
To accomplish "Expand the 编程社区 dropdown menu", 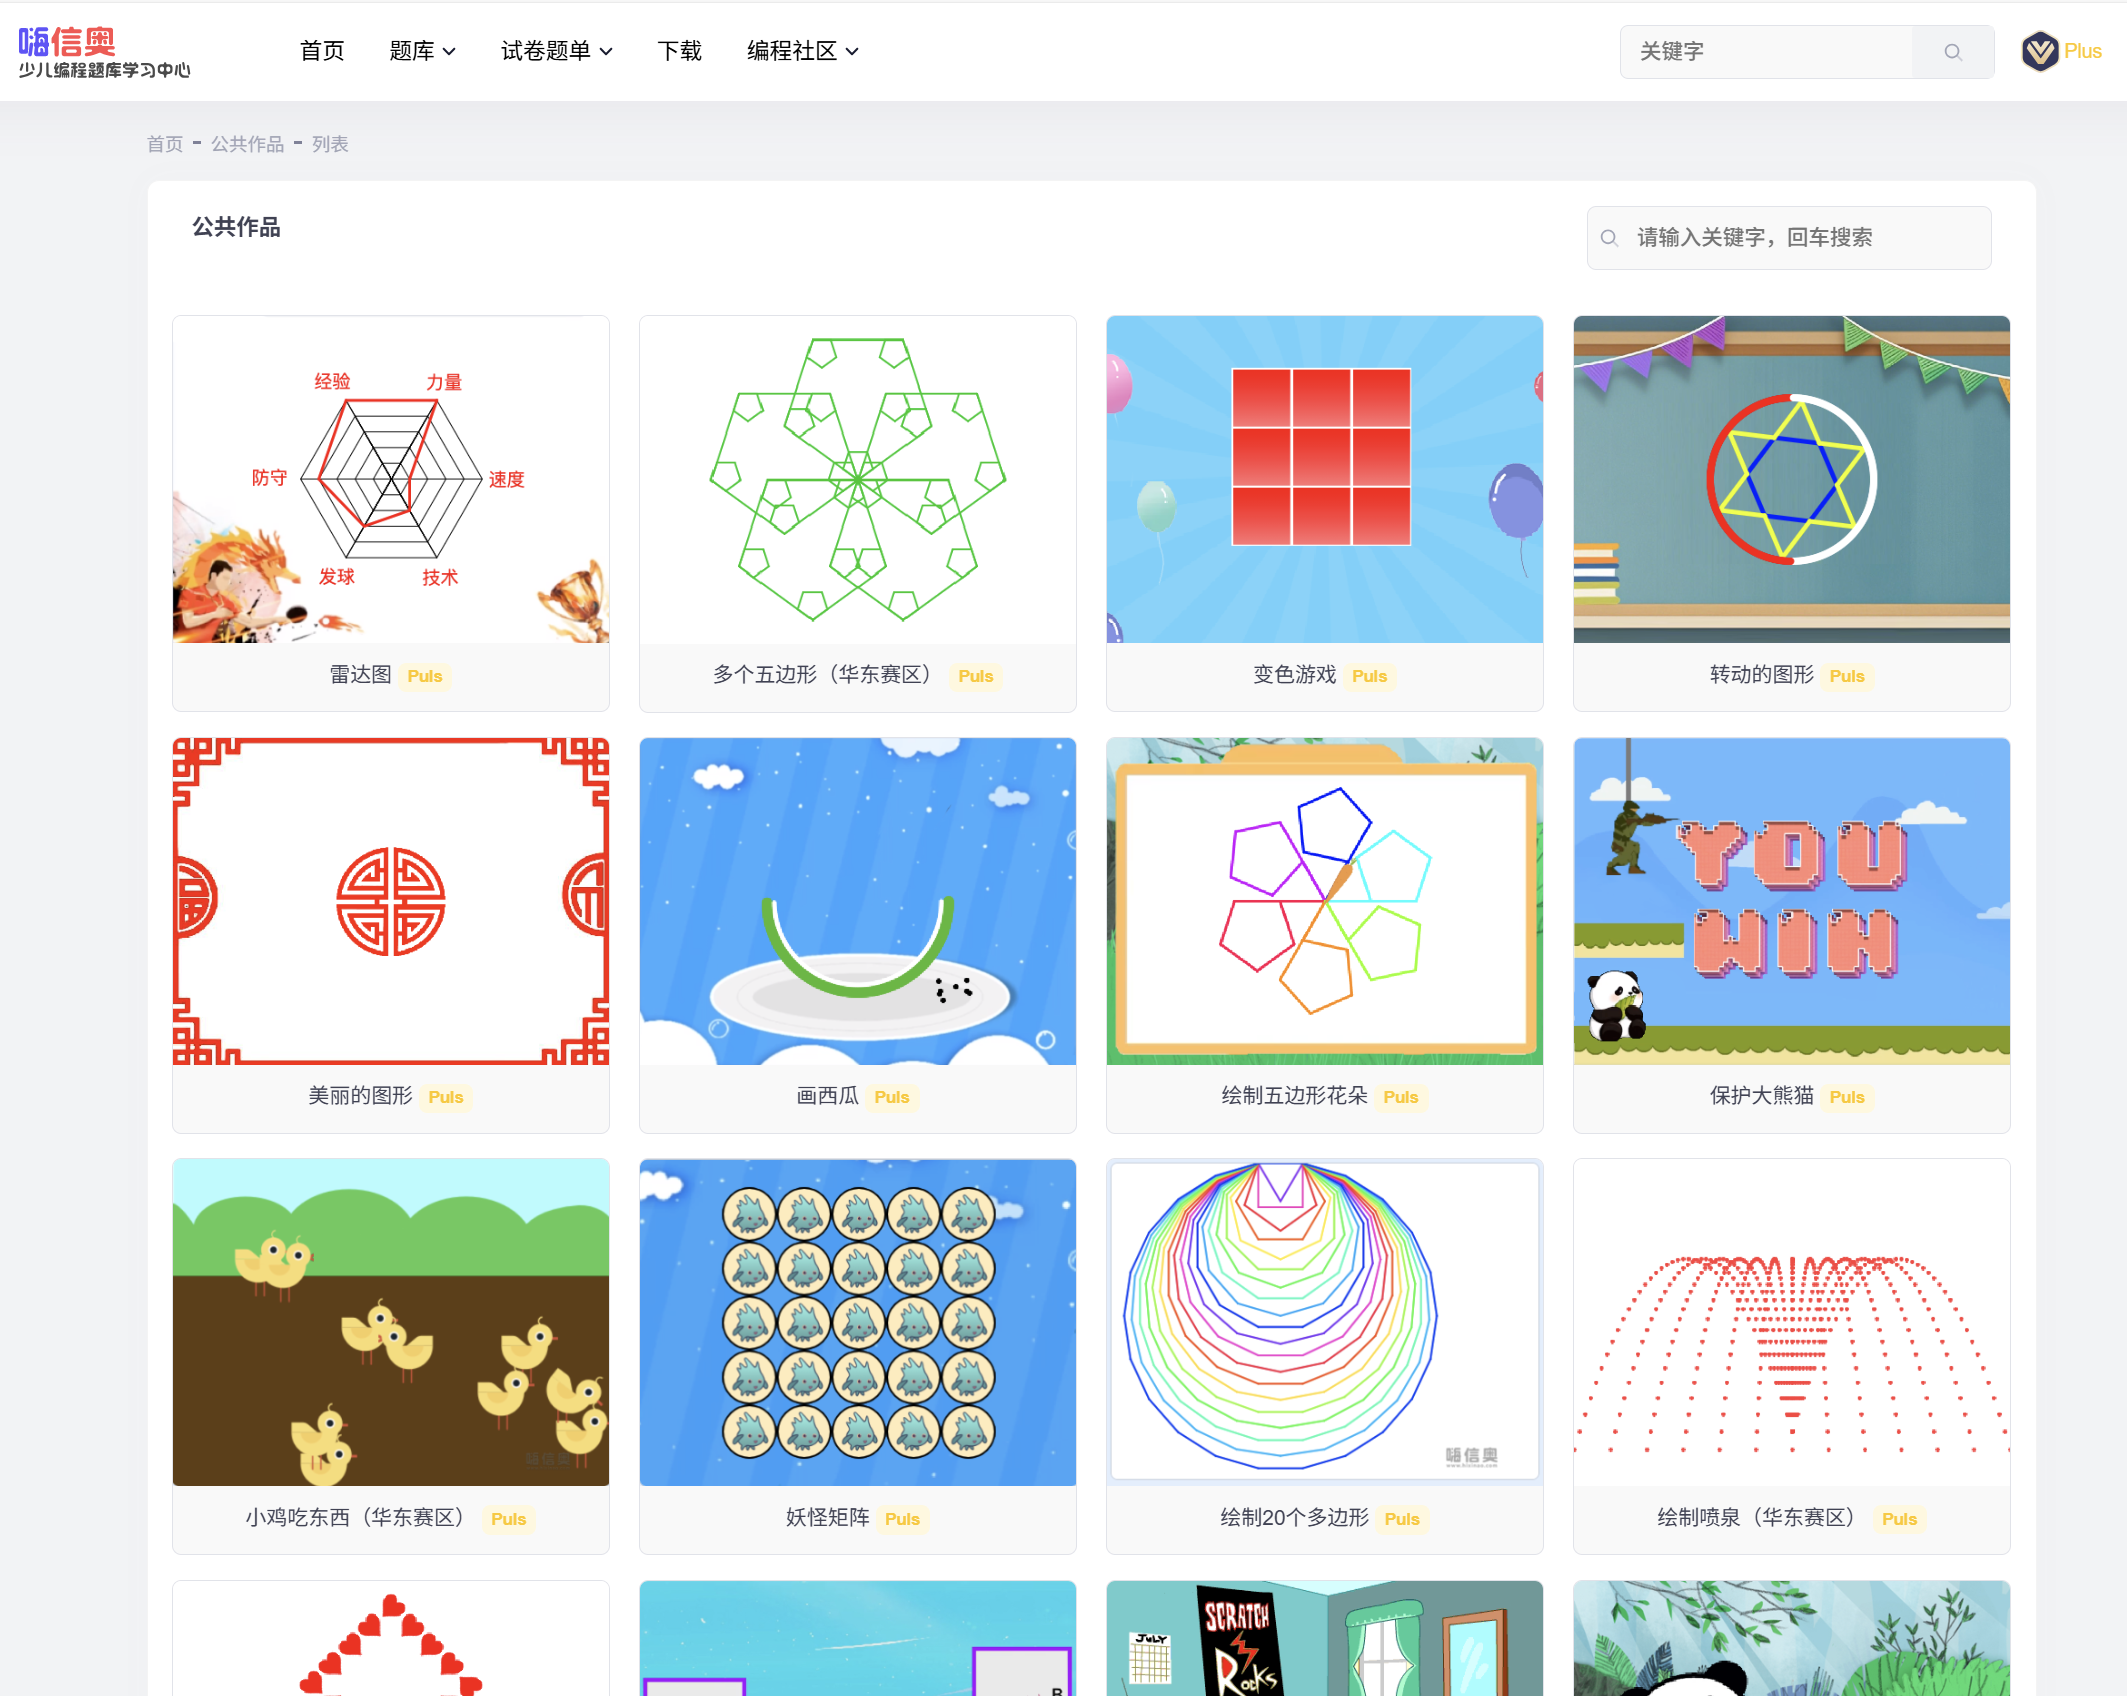I will (x=802, y=51).
